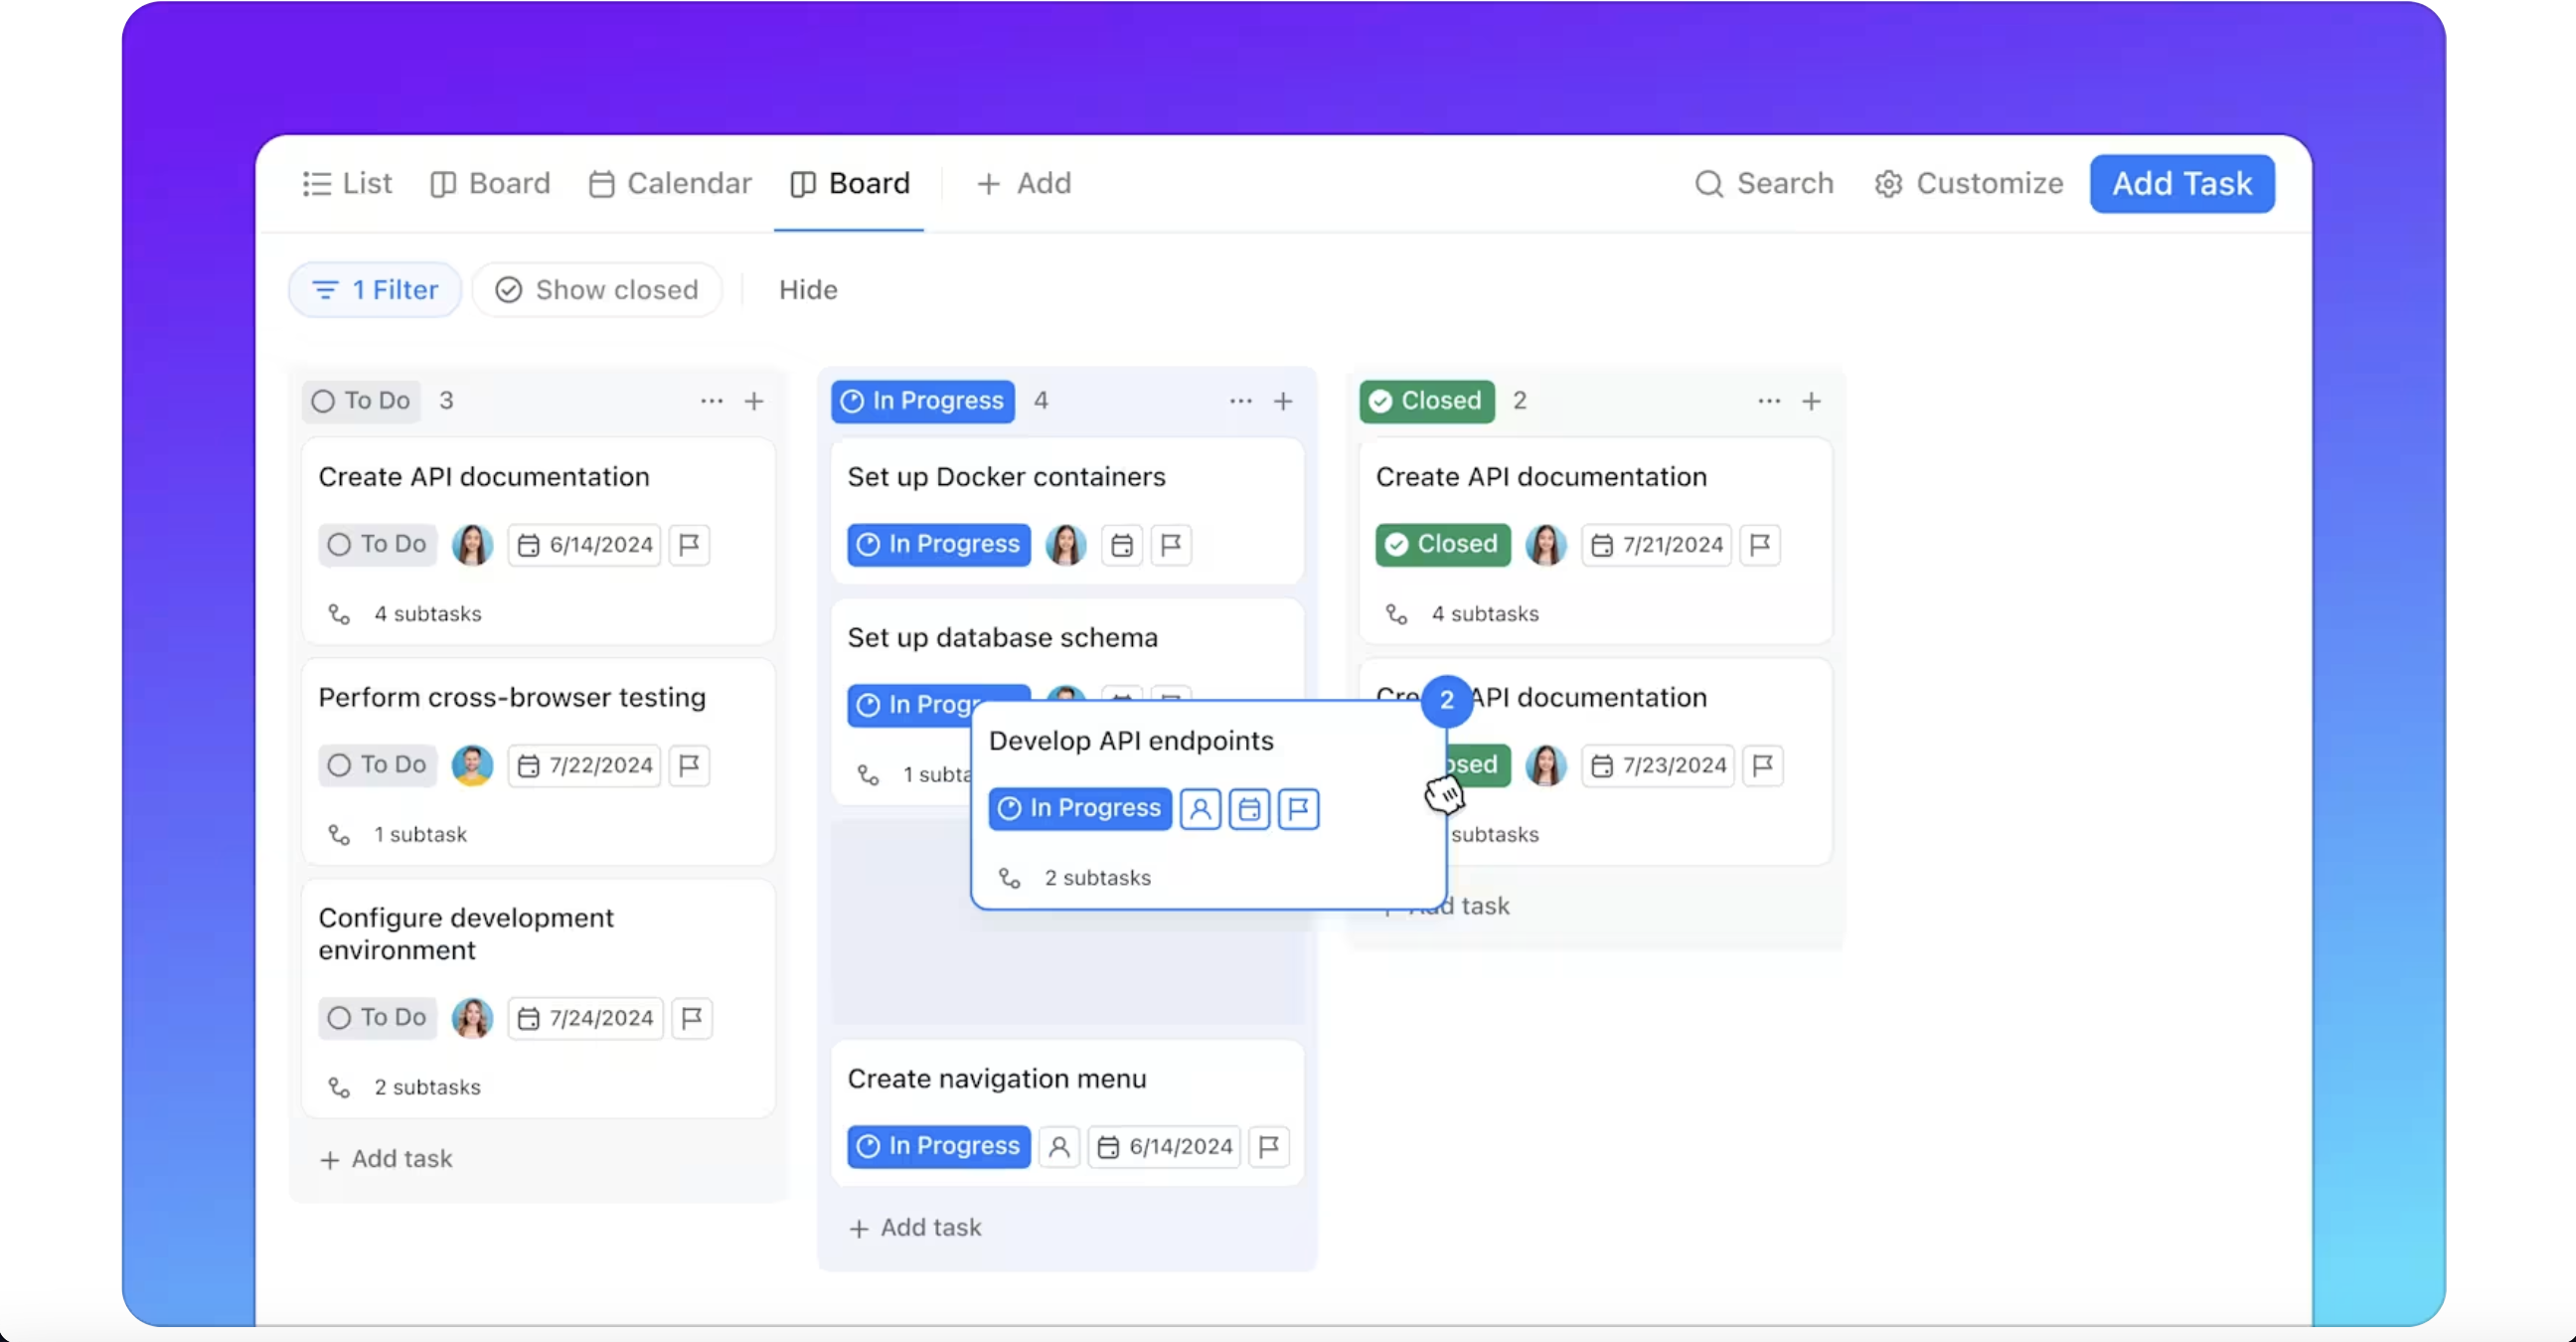Add a task via To Do column plus
This screenshot has height=1342, width=2576.
pos(754,401)
